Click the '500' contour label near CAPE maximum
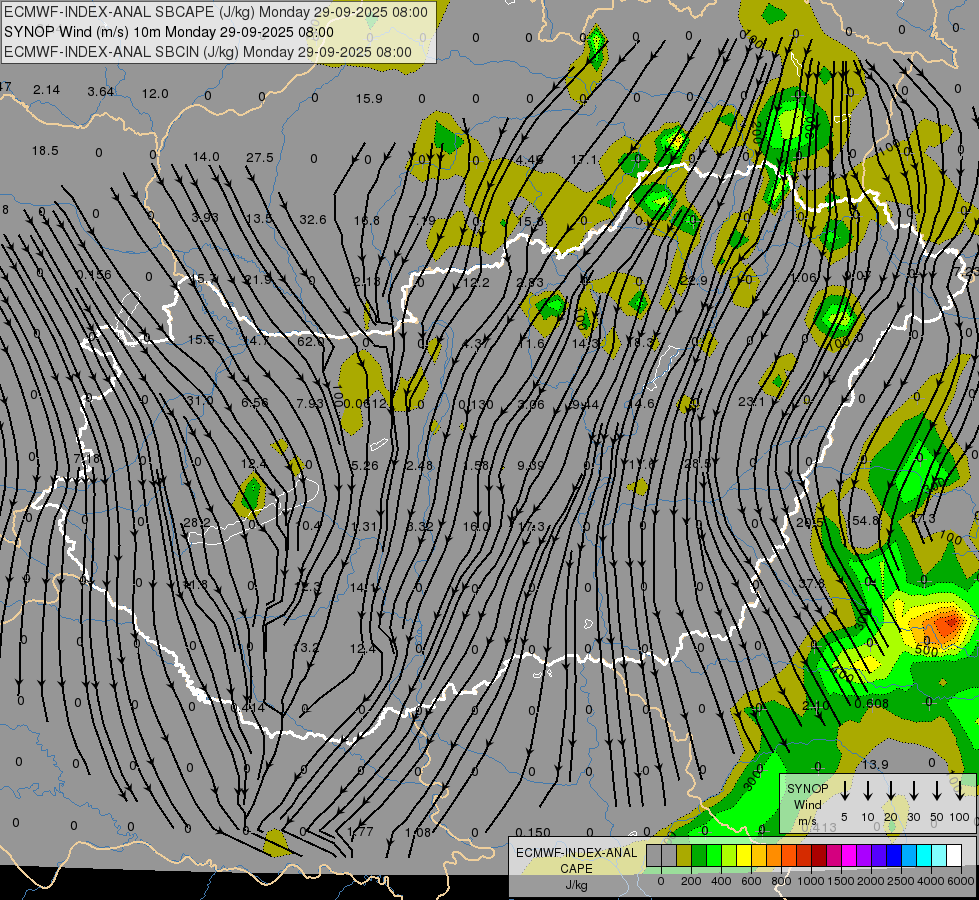The height and width of the screenshot is (900, 979). (926, 651)
